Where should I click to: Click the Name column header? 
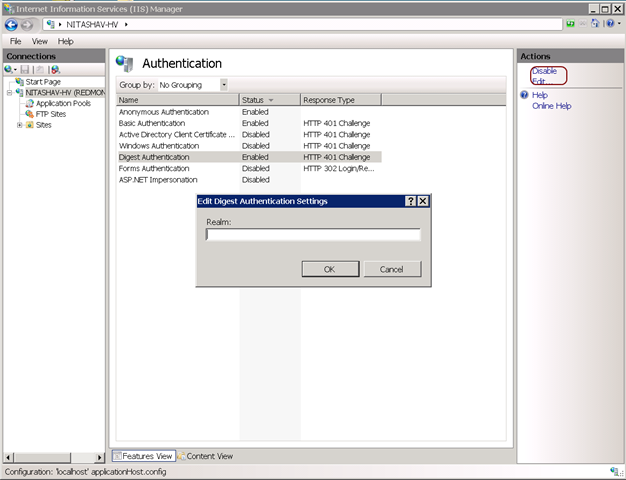pyautogui.click(x=178, y=100)
